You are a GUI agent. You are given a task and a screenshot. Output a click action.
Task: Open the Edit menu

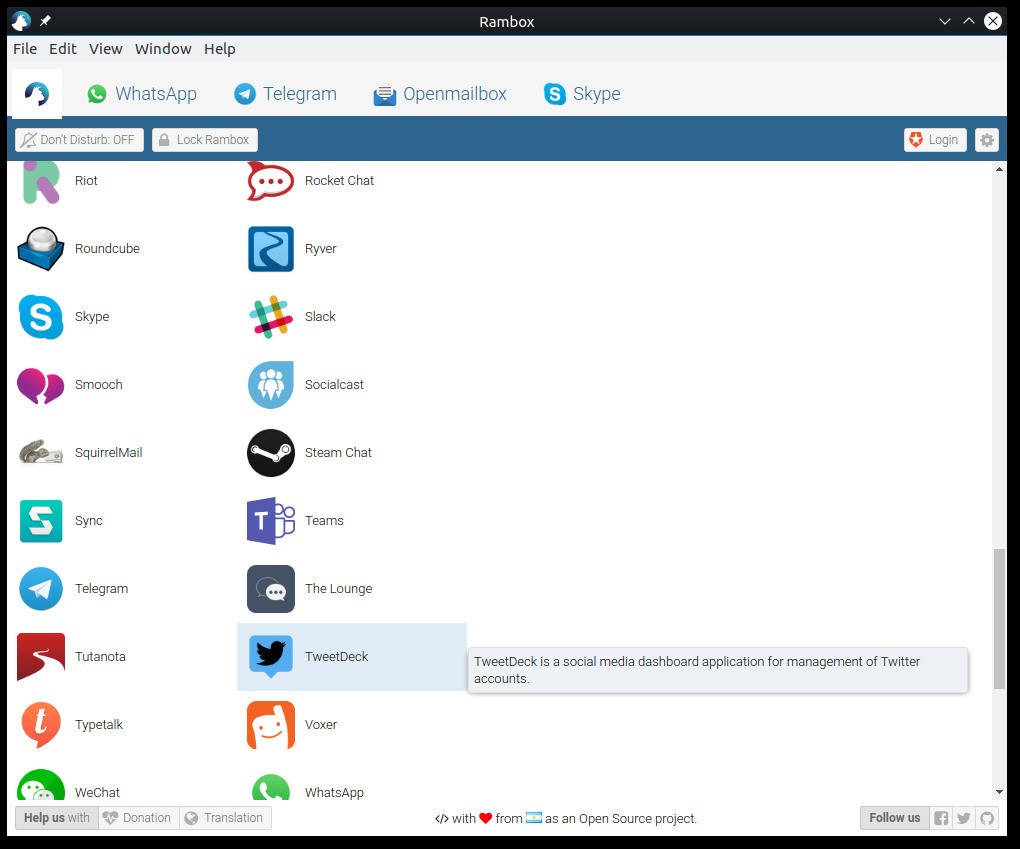tap(62, 49)
